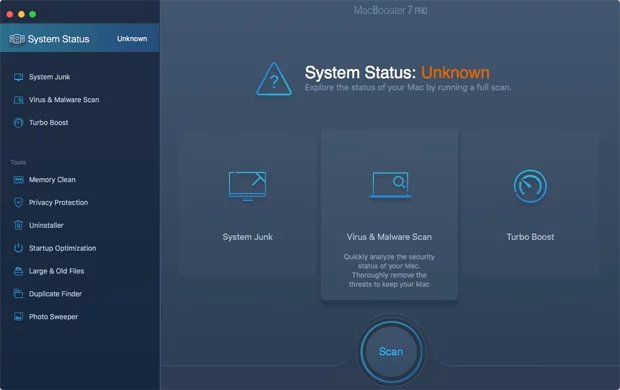Click the Turbo Boost sidebar gauge icon
Screen dimensions: 620x390
pyautogui.click(x=18, y=123)
